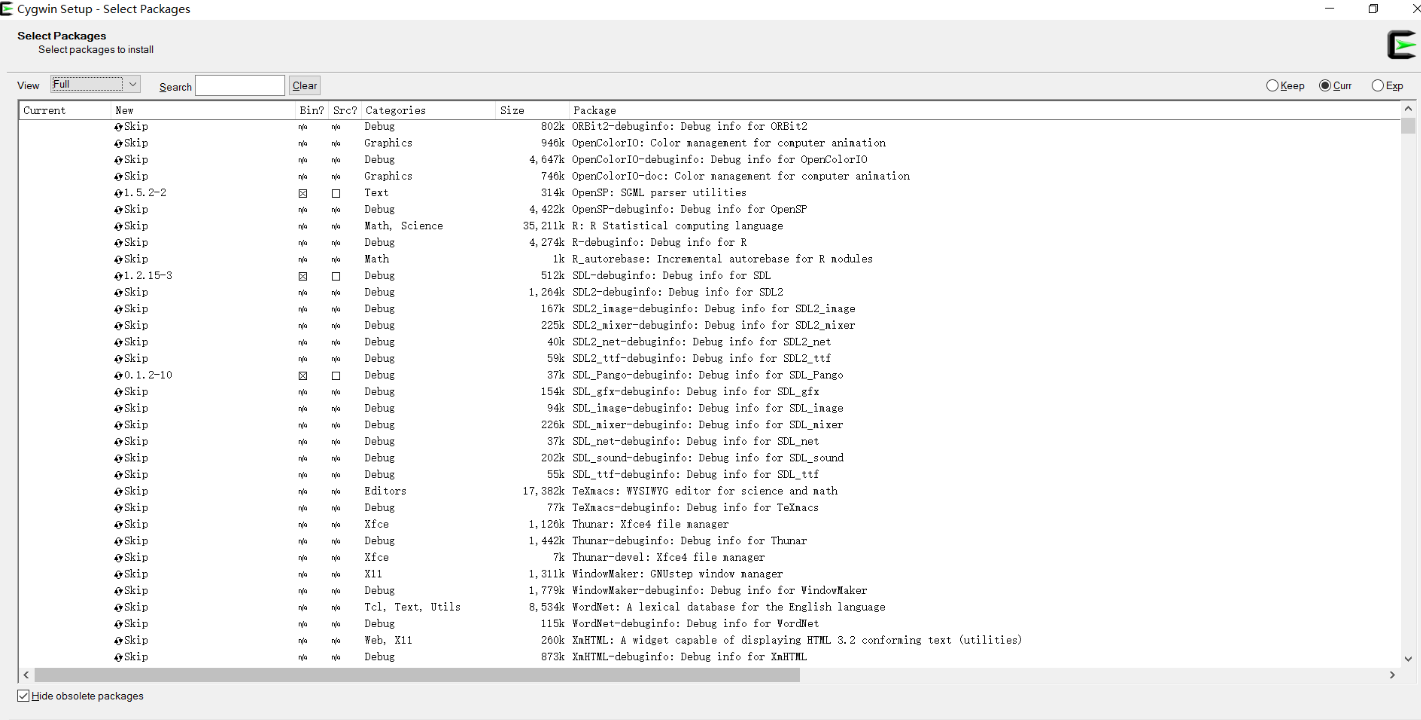The width and height of the screenshot is (1421, 720).
Task: Click the Current column header
Action: pyautogui.click(x=65, y=110)
